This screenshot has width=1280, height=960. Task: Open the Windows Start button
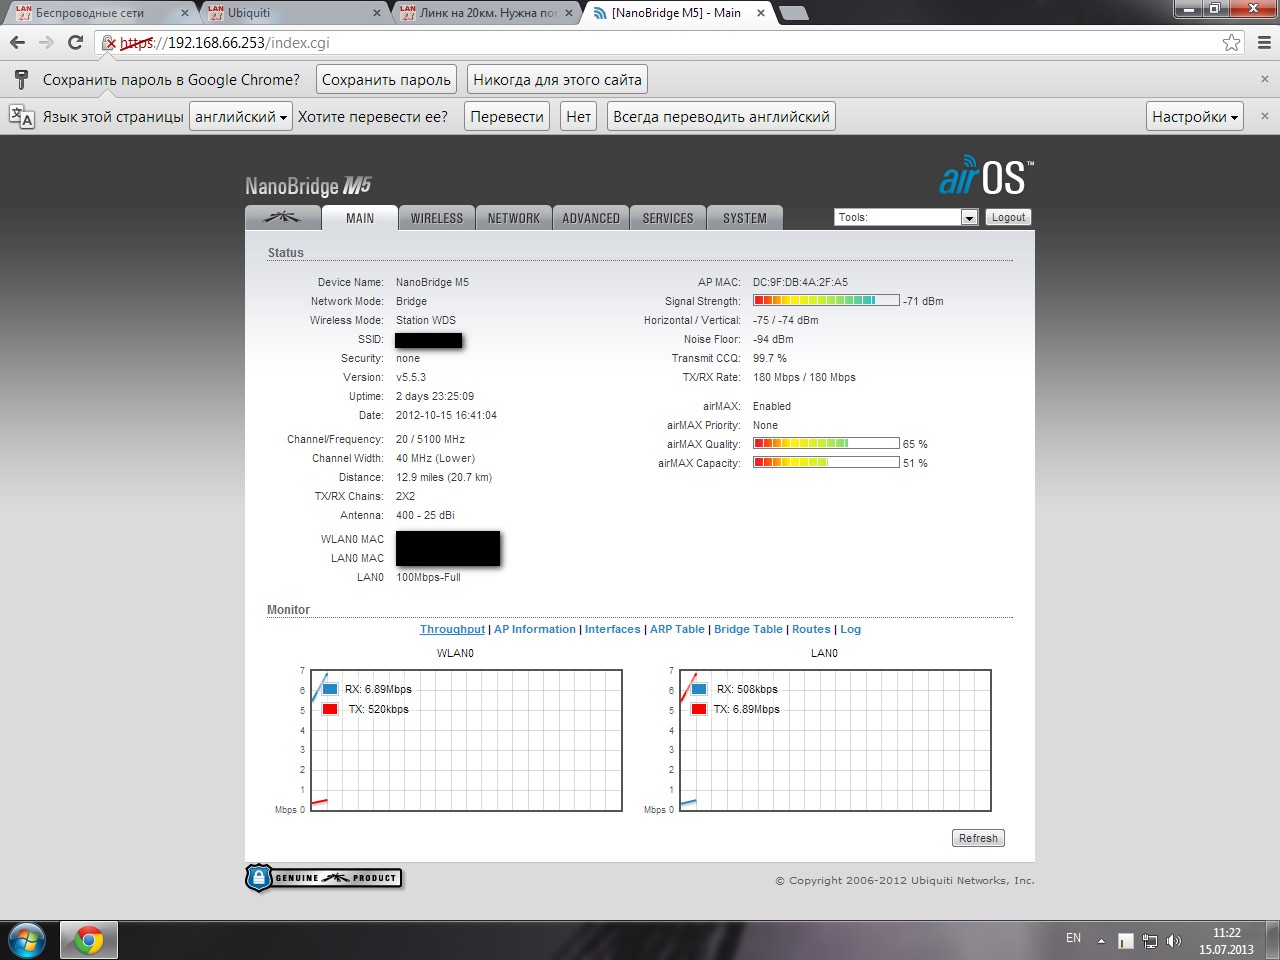[x=27, y=941]
